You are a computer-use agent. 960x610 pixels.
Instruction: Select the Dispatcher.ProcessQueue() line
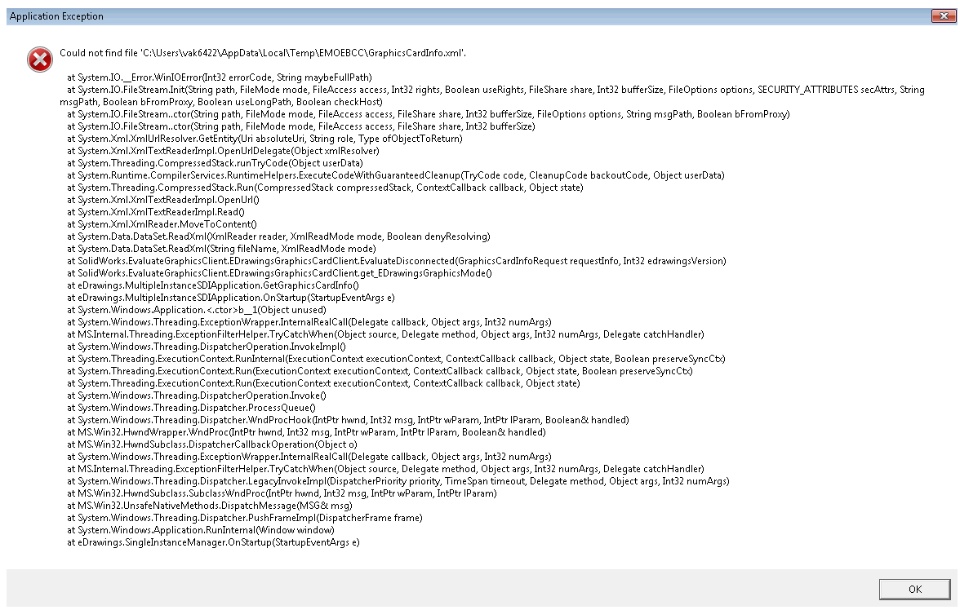coord(191,408)
